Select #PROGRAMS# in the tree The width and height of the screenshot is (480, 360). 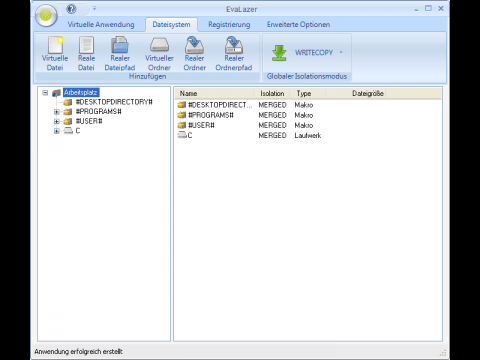tap(99, 111)
